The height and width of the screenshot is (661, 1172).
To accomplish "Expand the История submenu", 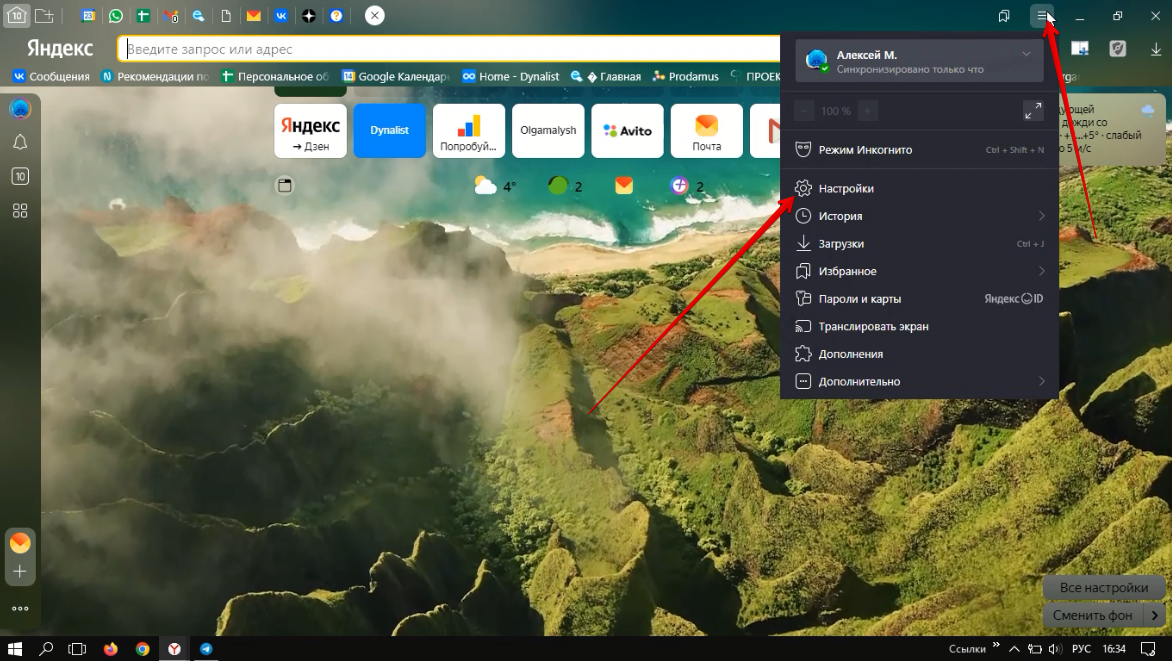I will (919, 216).
